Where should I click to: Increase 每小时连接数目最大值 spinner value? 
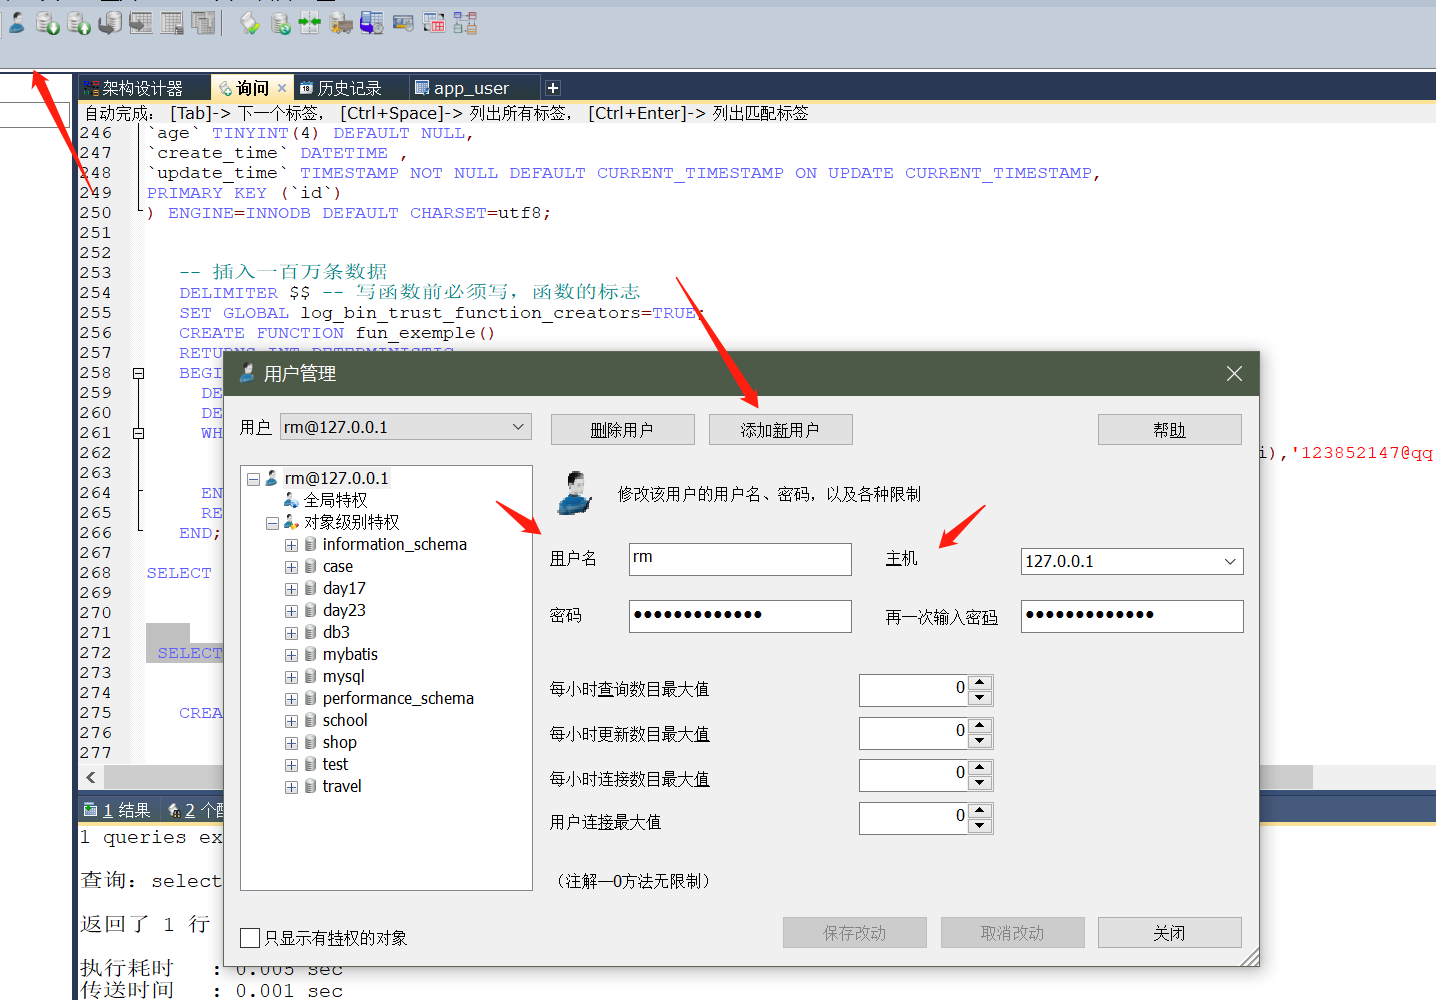(x=980, y=768)
